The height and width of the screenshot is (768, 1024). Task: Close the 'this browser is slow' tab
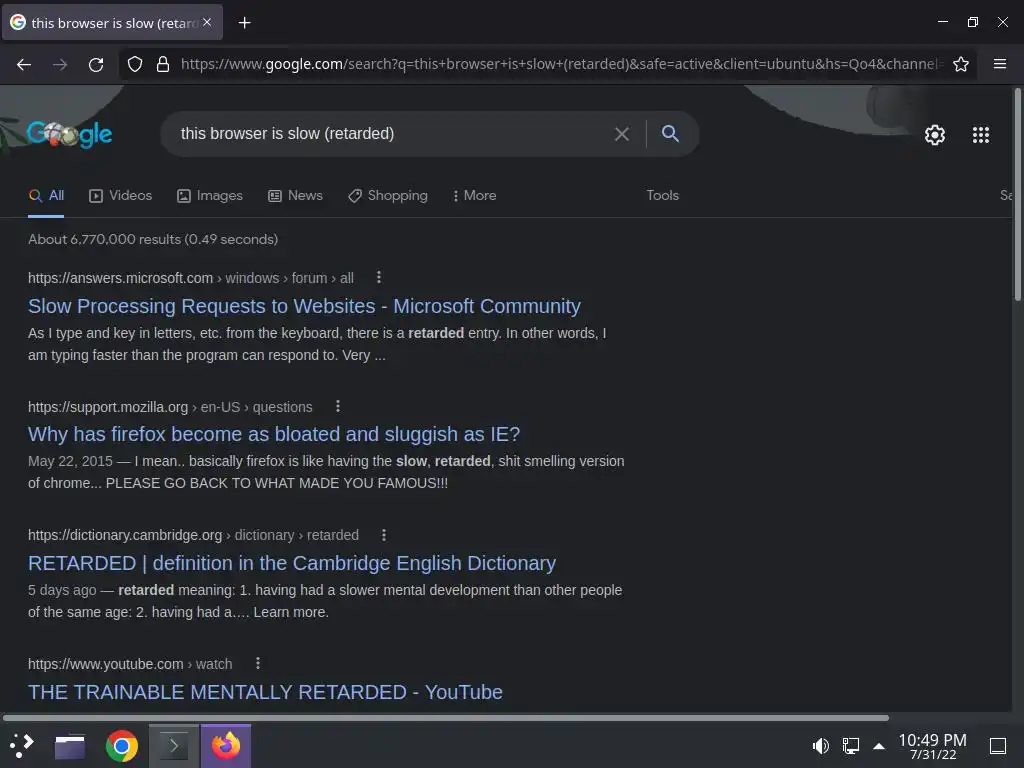pos(207,22)
